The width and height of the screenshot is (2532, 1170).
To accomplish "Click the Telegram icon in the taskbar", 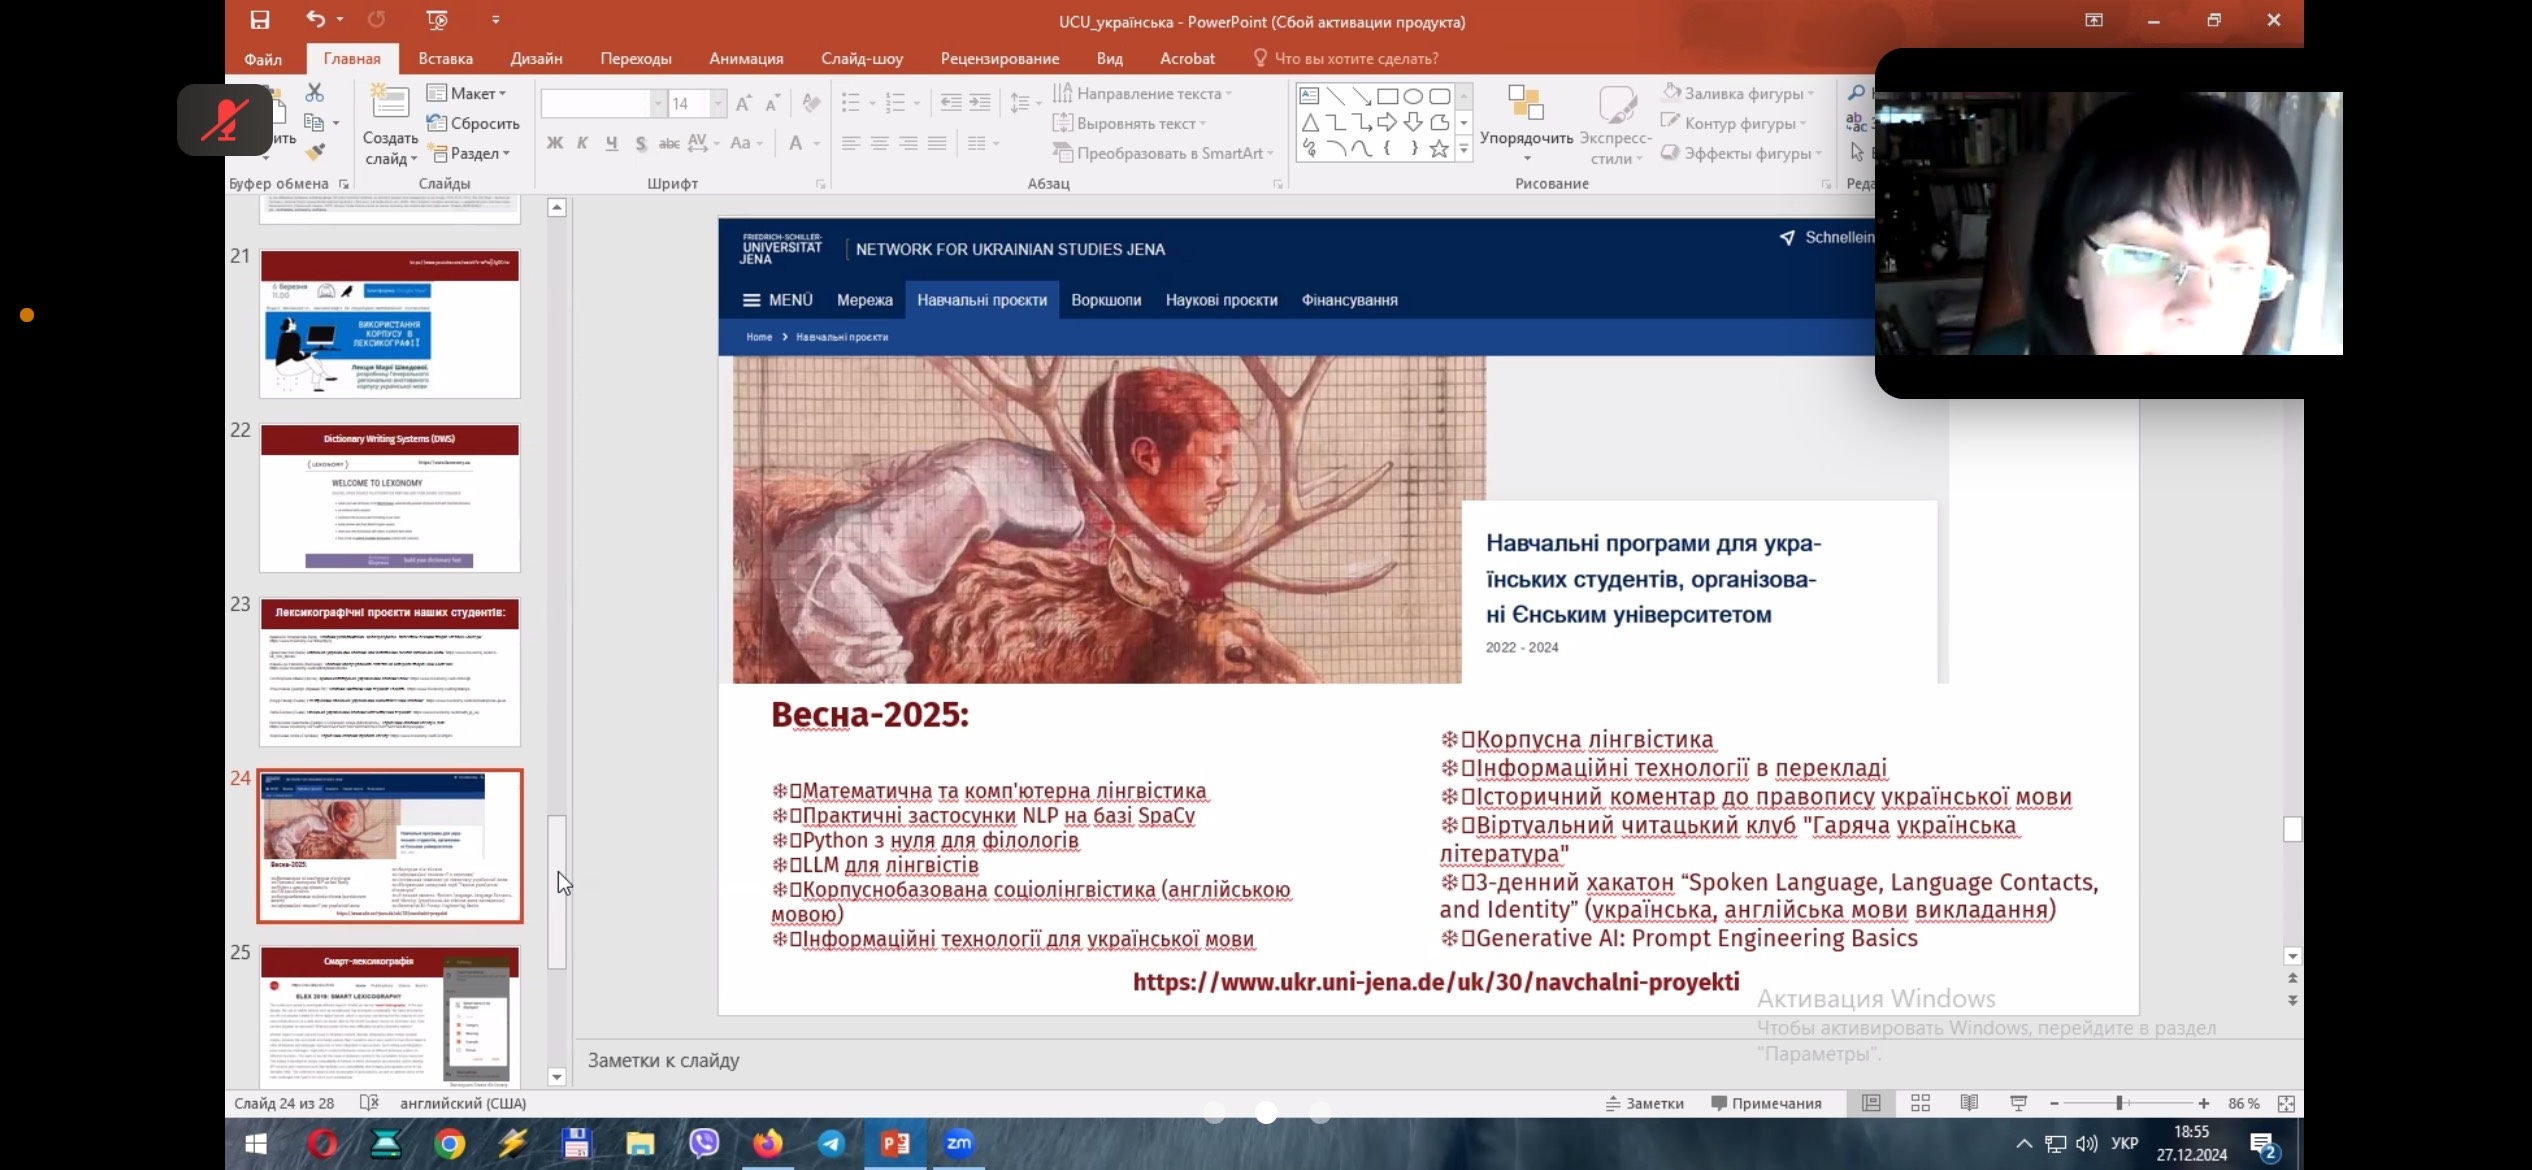I will [831, 1143].
